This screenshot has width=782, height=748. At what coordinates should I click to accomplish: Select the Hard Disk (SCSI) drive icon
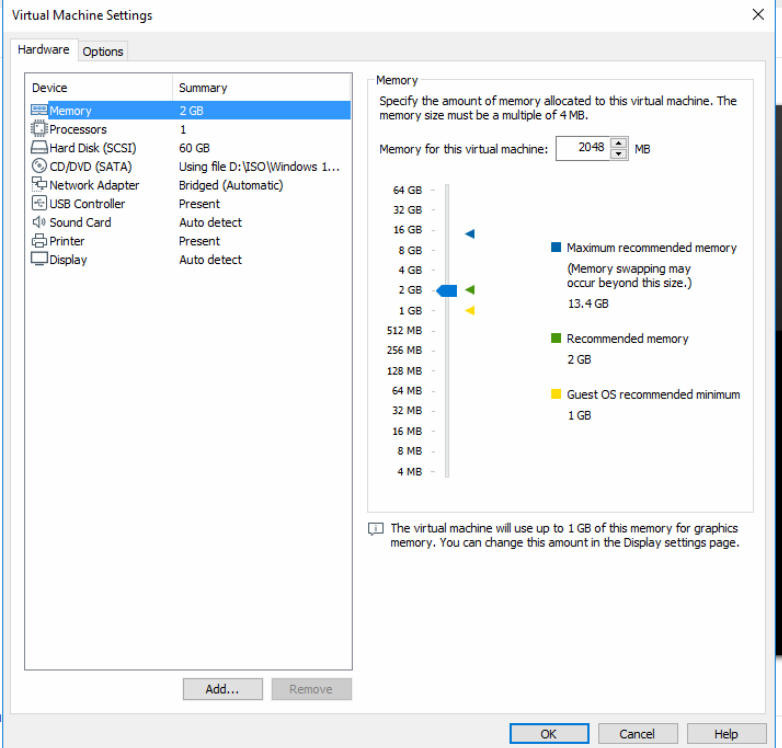(39, 148)
